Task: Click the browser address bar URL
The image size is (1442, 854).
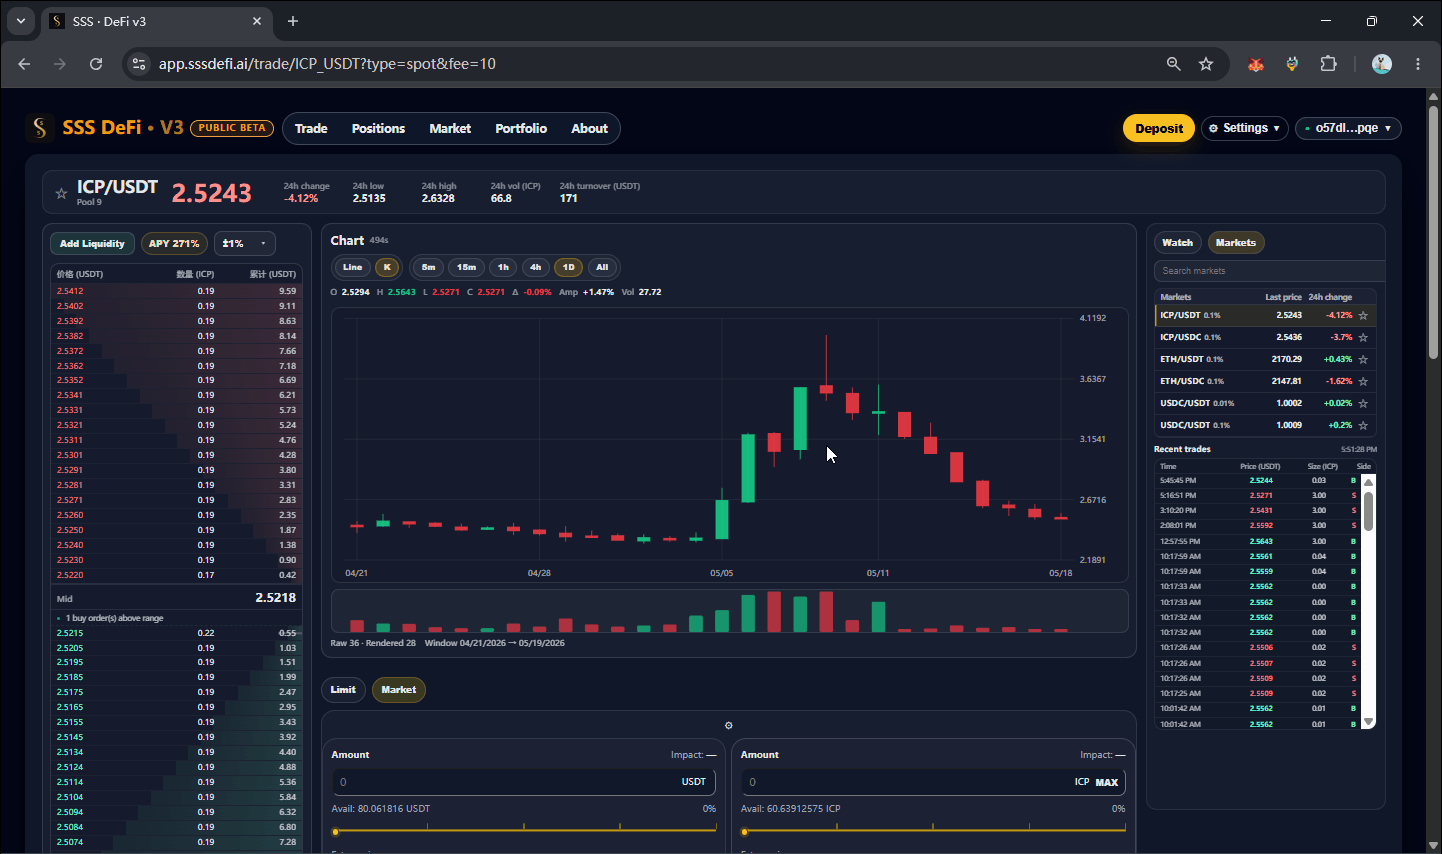Action: (327, 64)
